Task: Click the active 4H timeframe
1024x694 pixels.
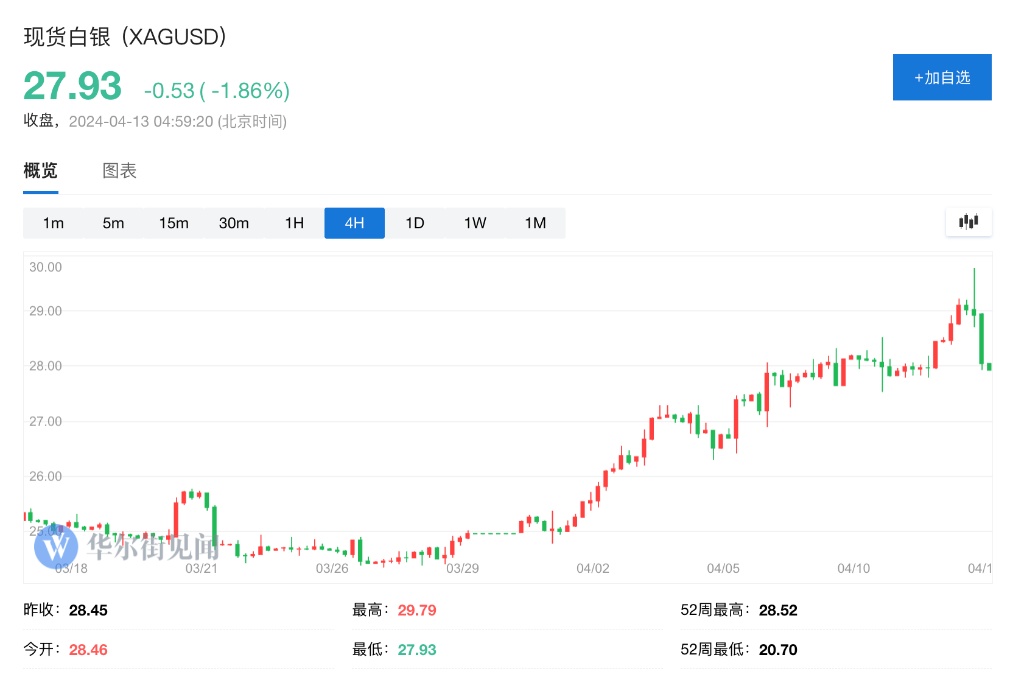Action: click(354, 223)
